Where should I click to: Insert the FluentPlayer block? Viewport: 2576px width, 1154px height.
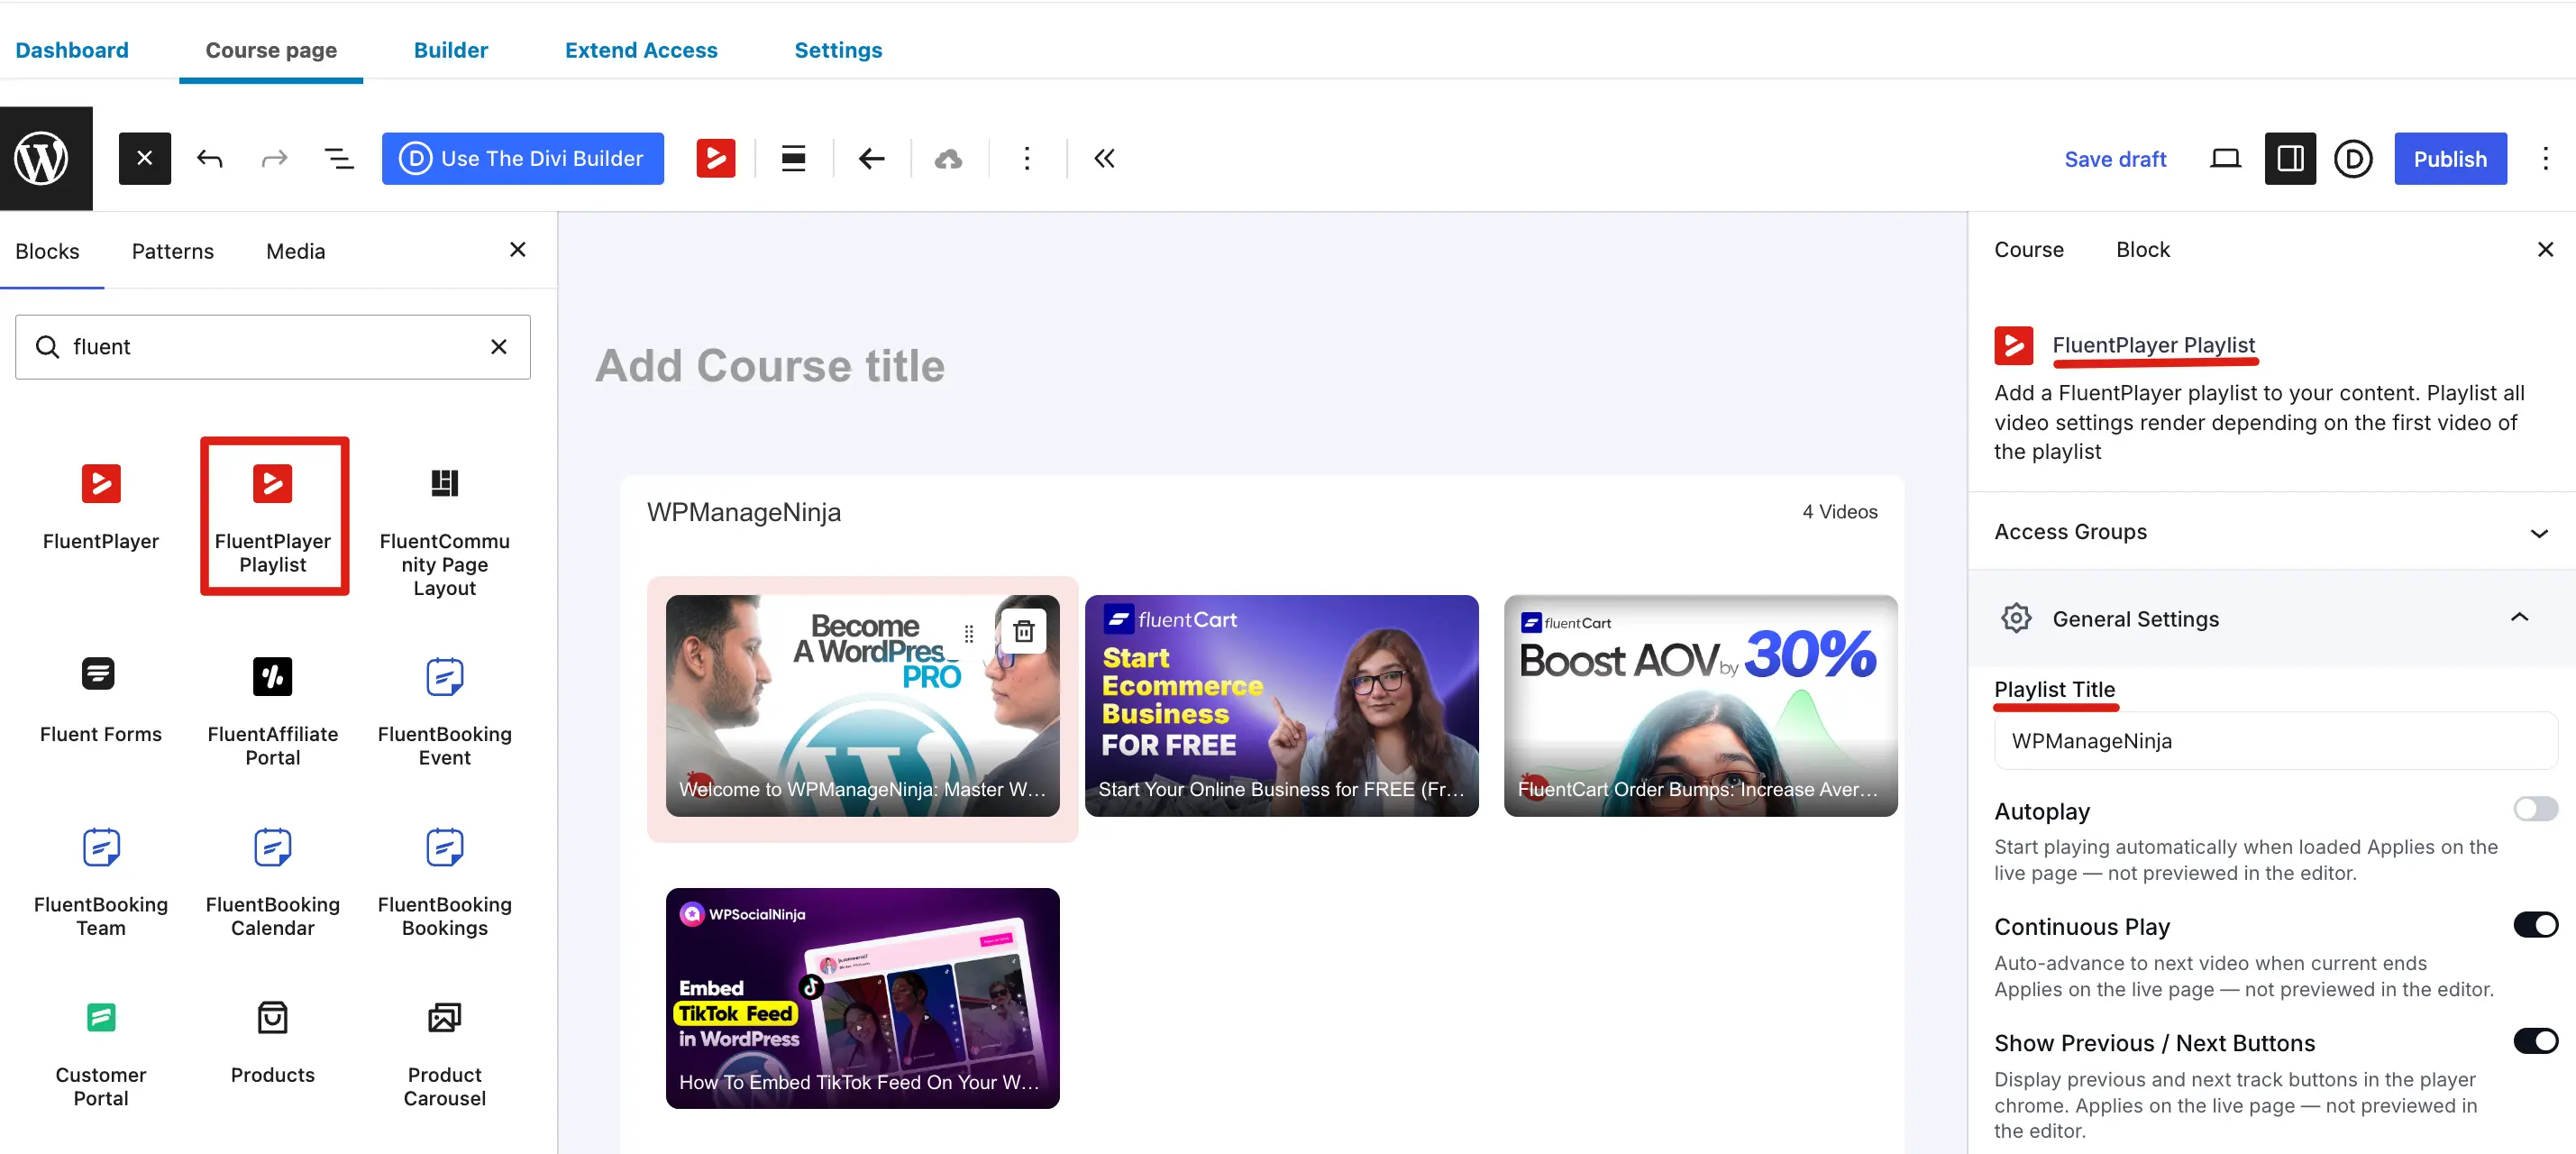click(101, 508)
